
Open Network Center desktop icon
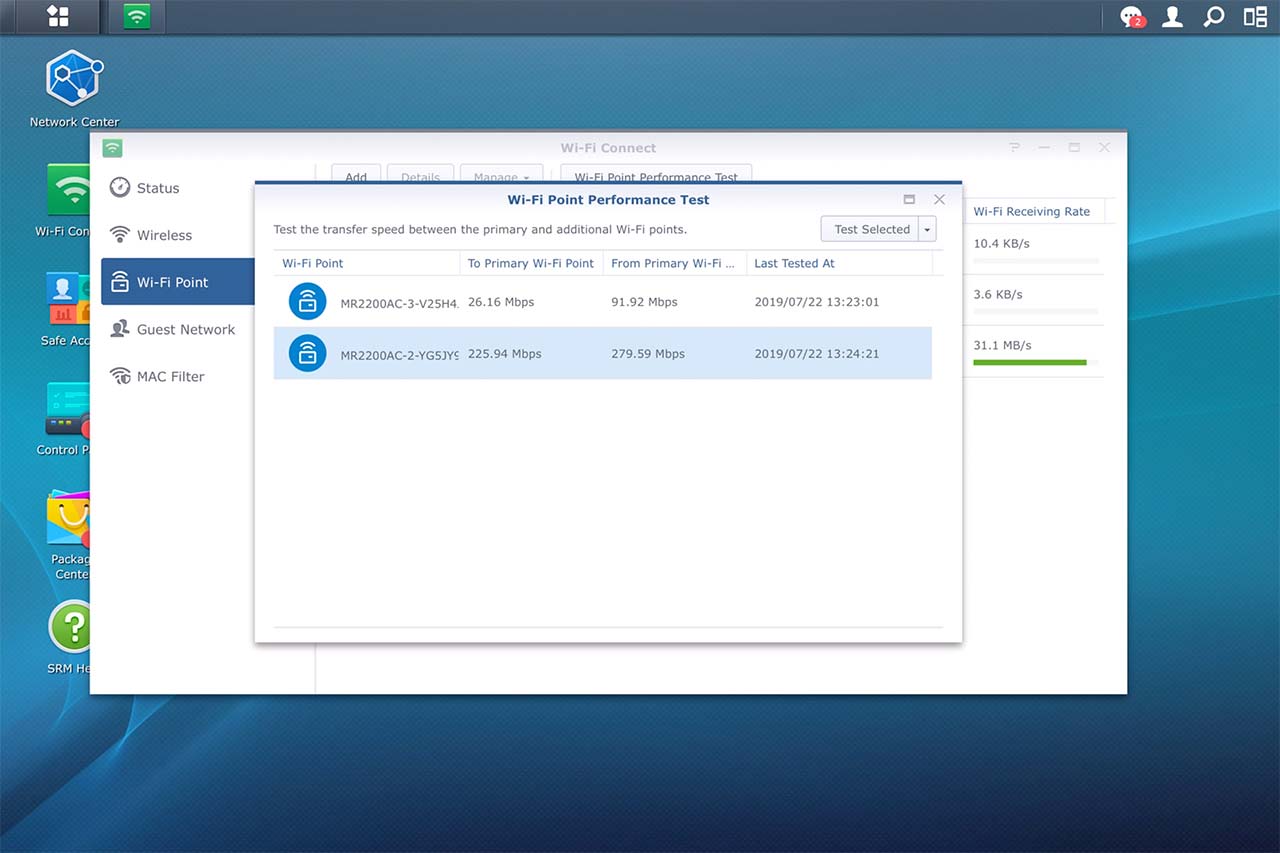point(74,88)
